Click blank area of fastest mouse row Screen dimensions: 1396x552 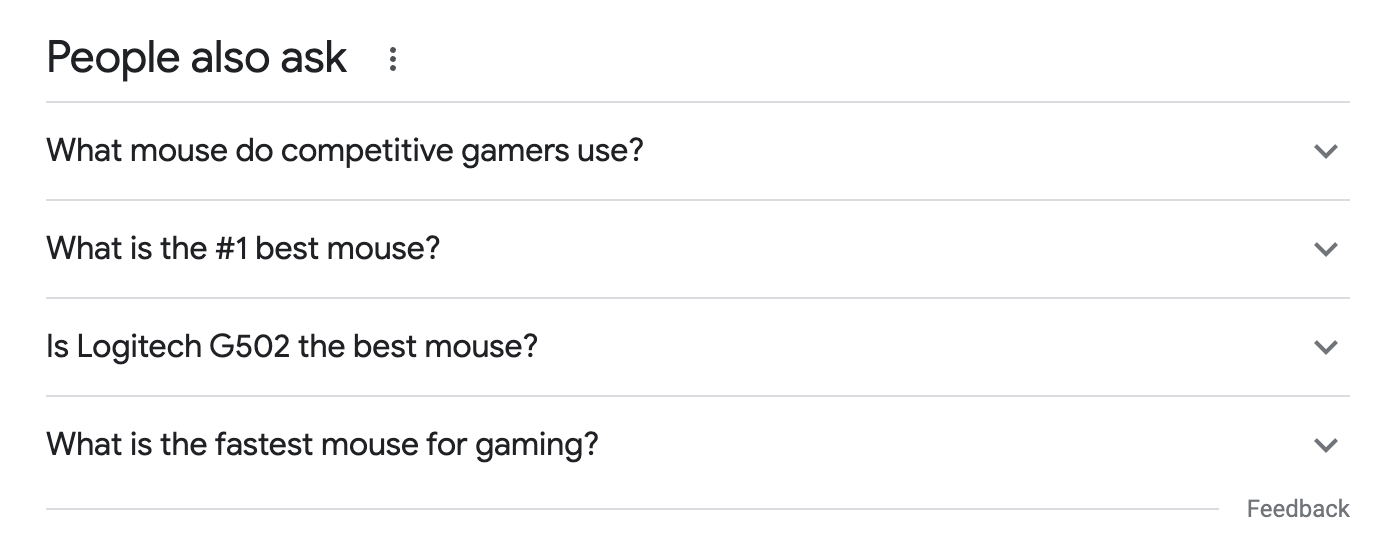(950, 445)
